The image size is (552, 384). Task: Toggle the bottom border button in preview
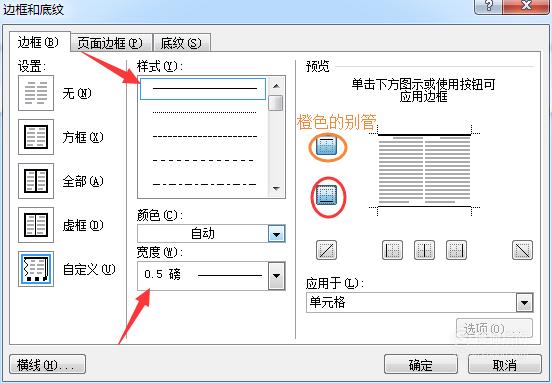pyautogui.click(x=327, y=195)
